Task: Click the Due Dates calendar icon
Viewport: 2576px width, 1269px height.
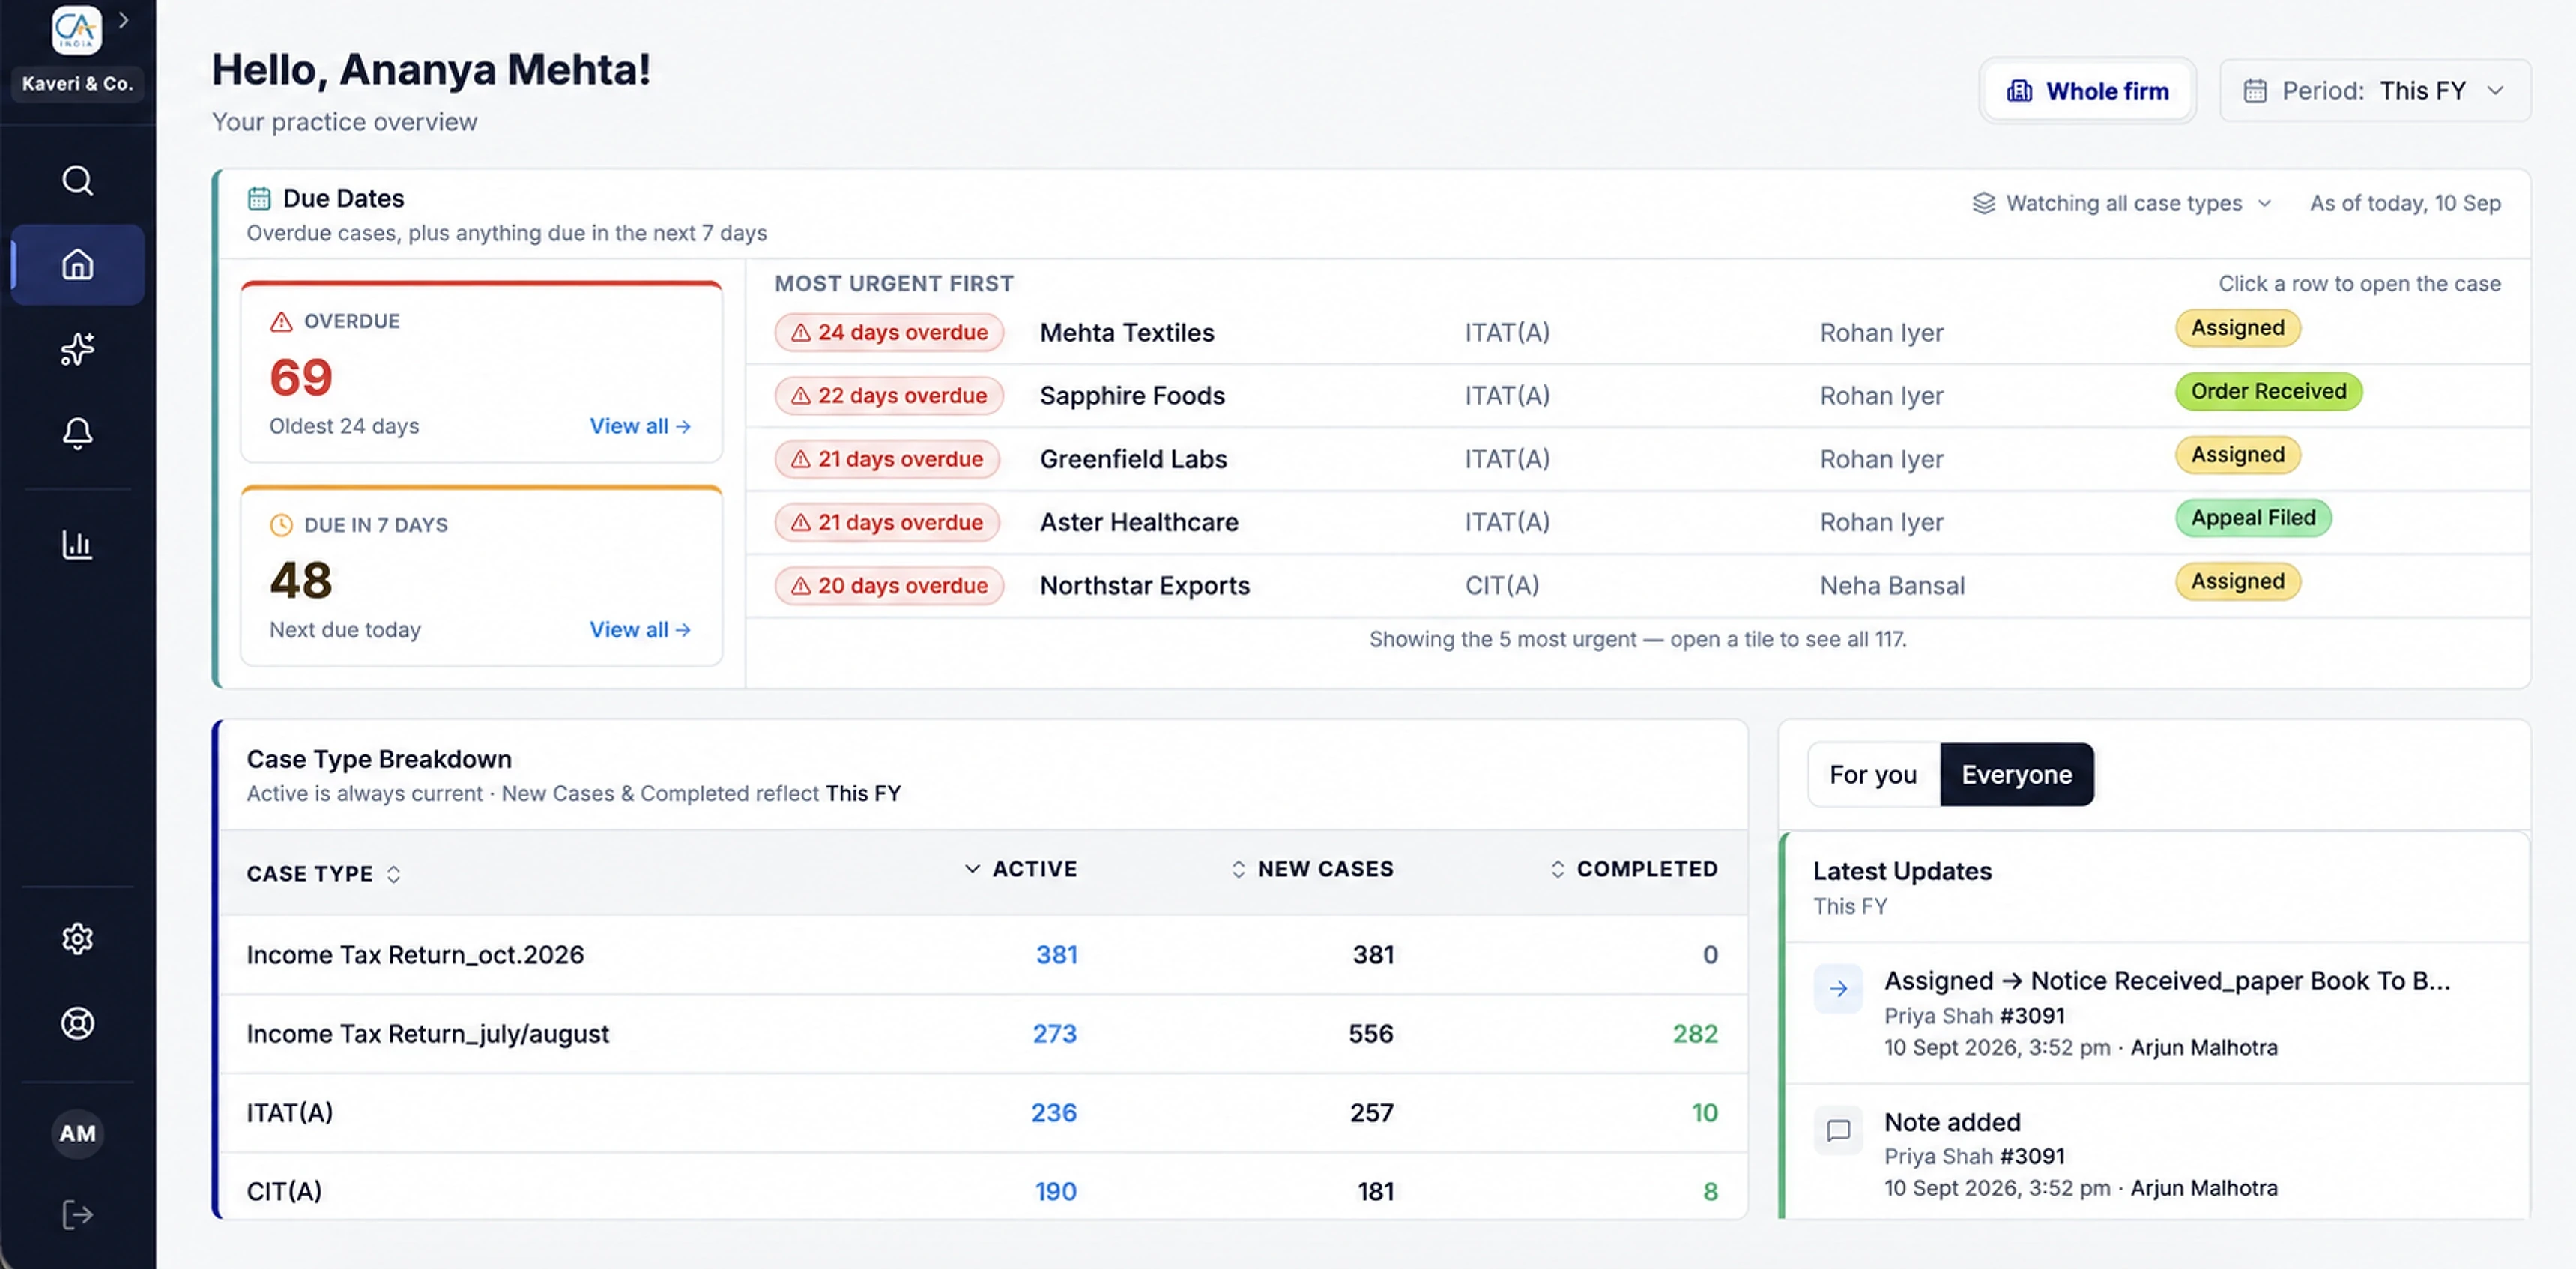Action: click(x=259, y=198)
